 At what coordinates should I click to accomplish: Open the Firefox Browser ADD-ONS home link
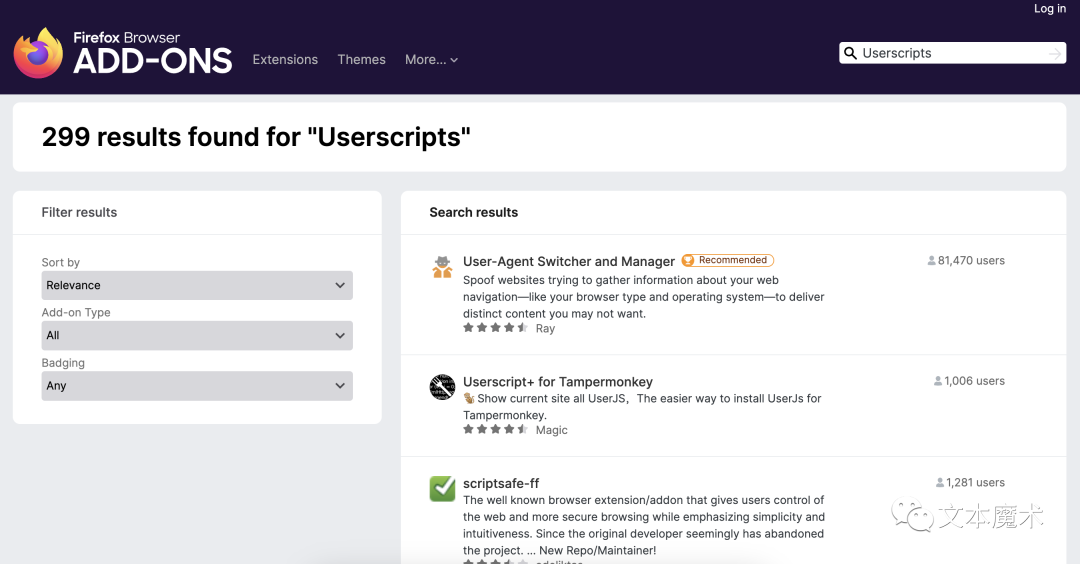click(123, 53)
